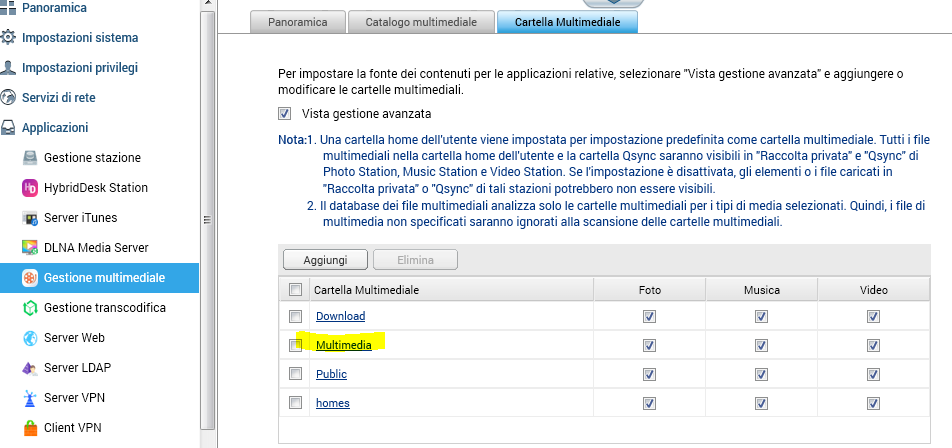Open the homes folder link
Viewport: 952px width, 448px height.
coord(332,403)
